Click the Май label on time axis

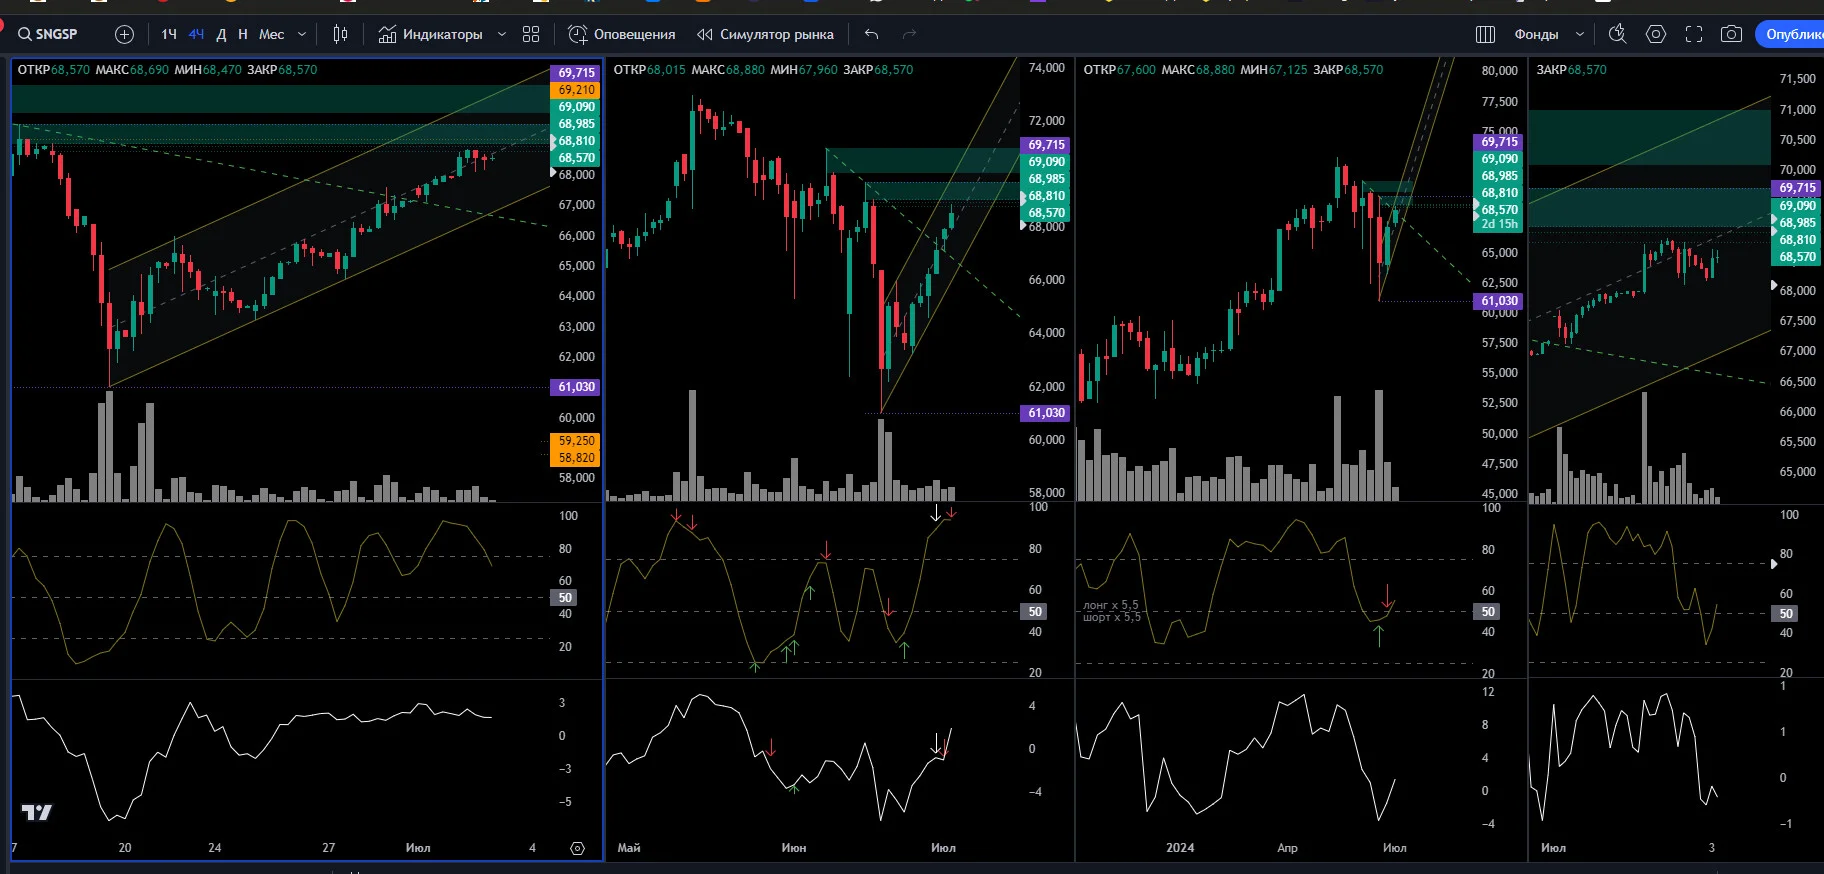629,848
